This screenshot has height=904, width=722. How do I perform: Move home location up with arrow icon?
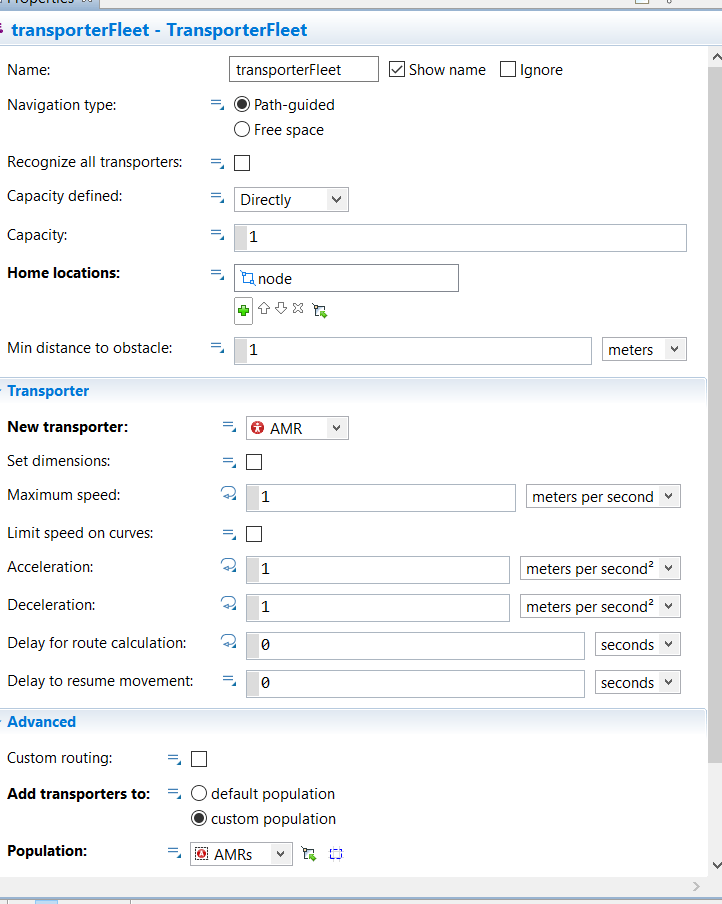(x=264, y=309)
